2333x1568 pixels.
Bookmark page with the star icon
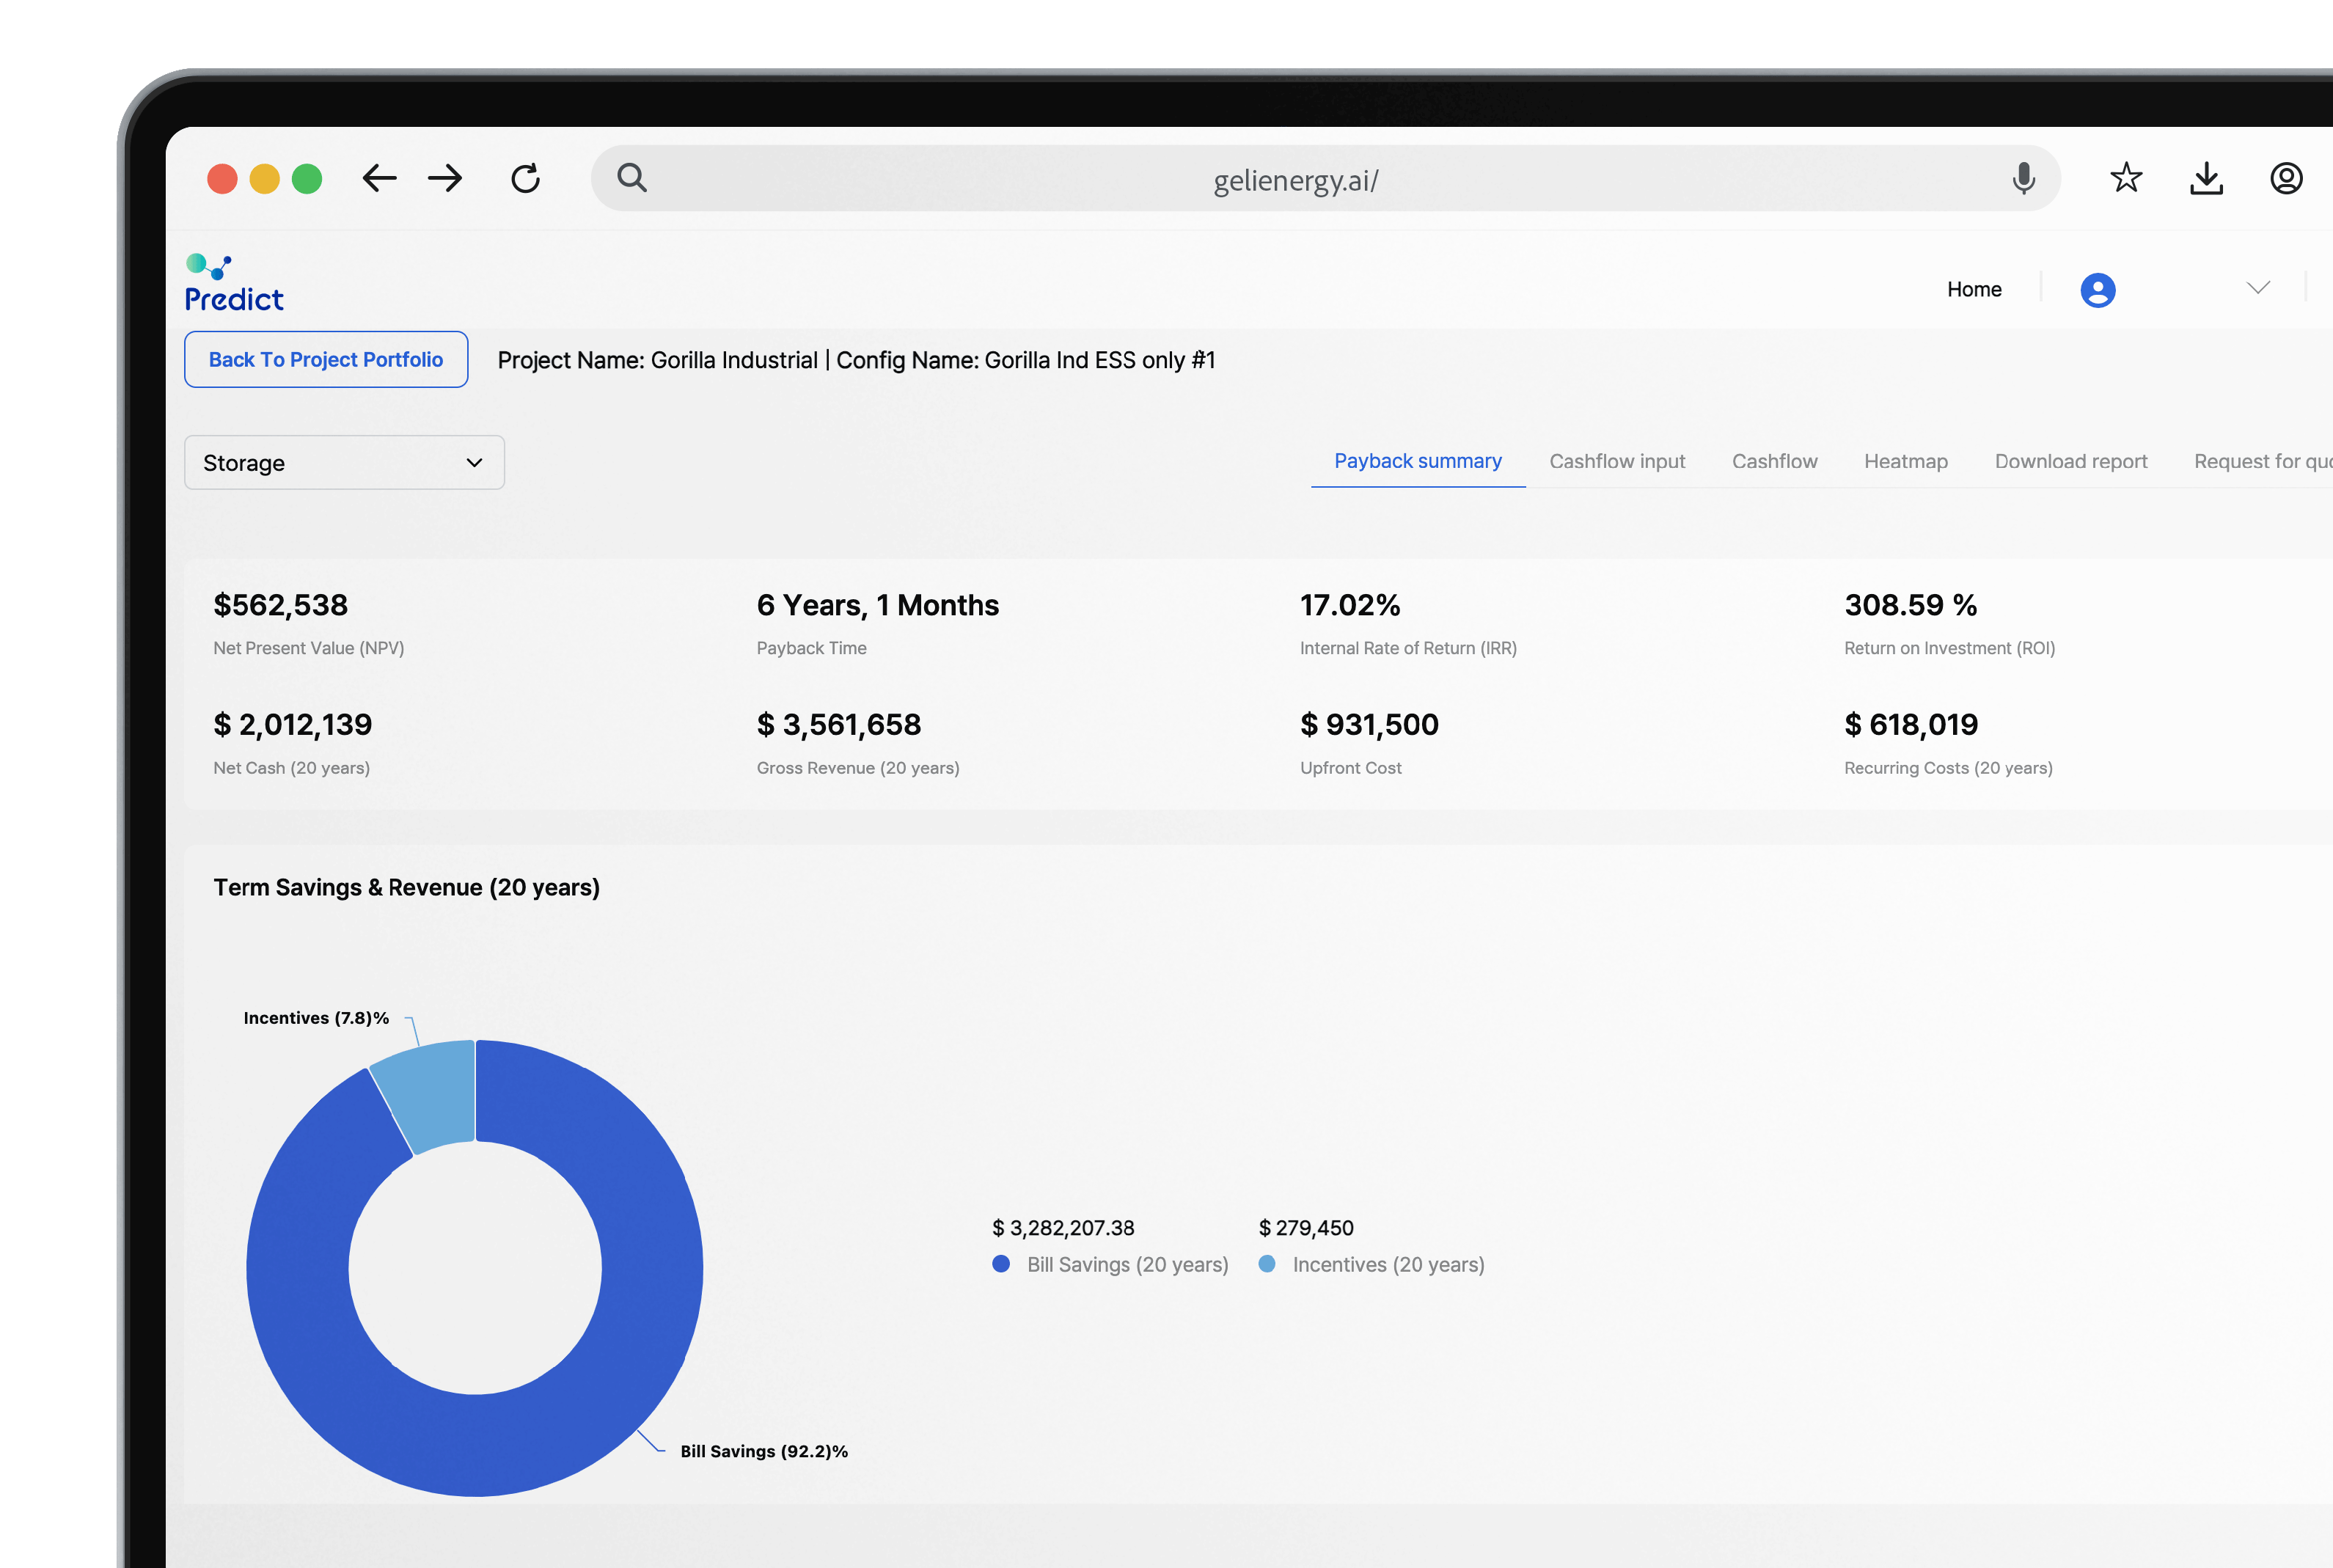pos(2126,178)
